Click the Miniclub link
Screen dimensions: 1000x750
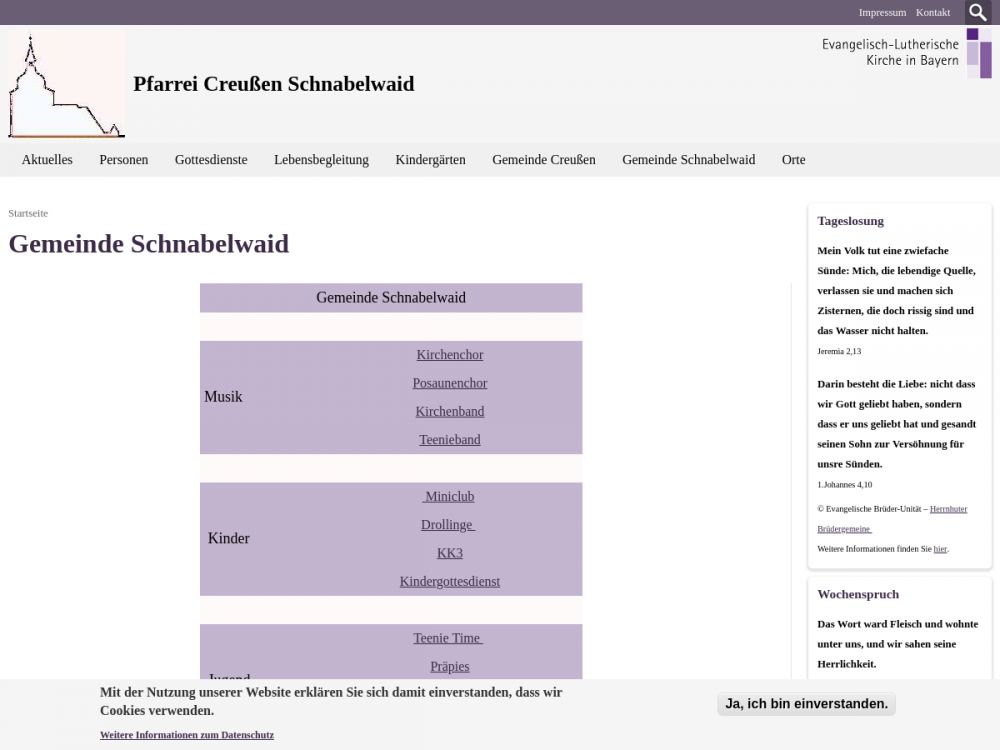[449, 497]
